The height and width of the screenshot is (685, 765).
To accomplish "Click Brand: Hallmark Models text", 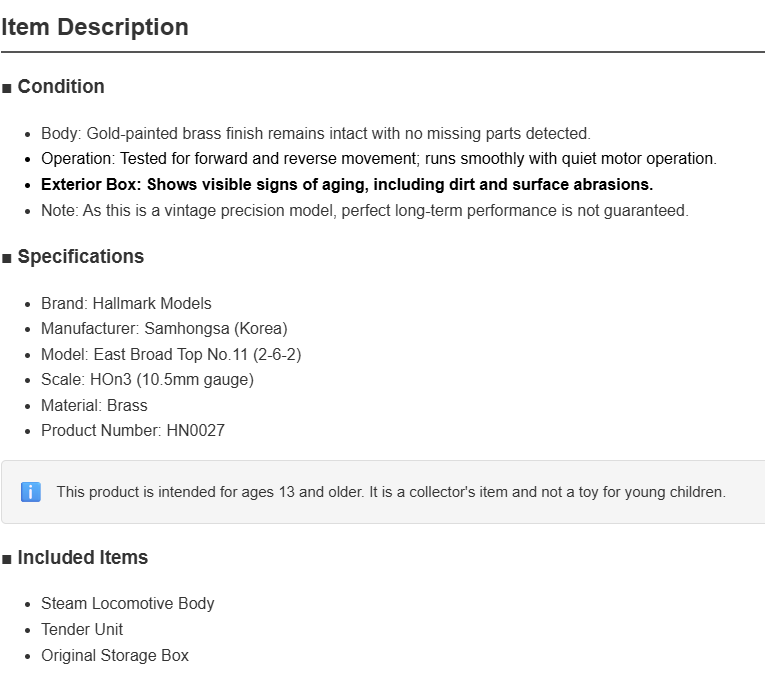I will tap(126, 303).
